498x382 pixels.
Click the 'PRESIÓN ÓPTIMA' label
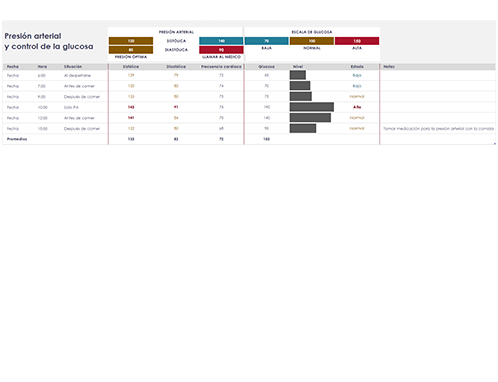(131, 57)
